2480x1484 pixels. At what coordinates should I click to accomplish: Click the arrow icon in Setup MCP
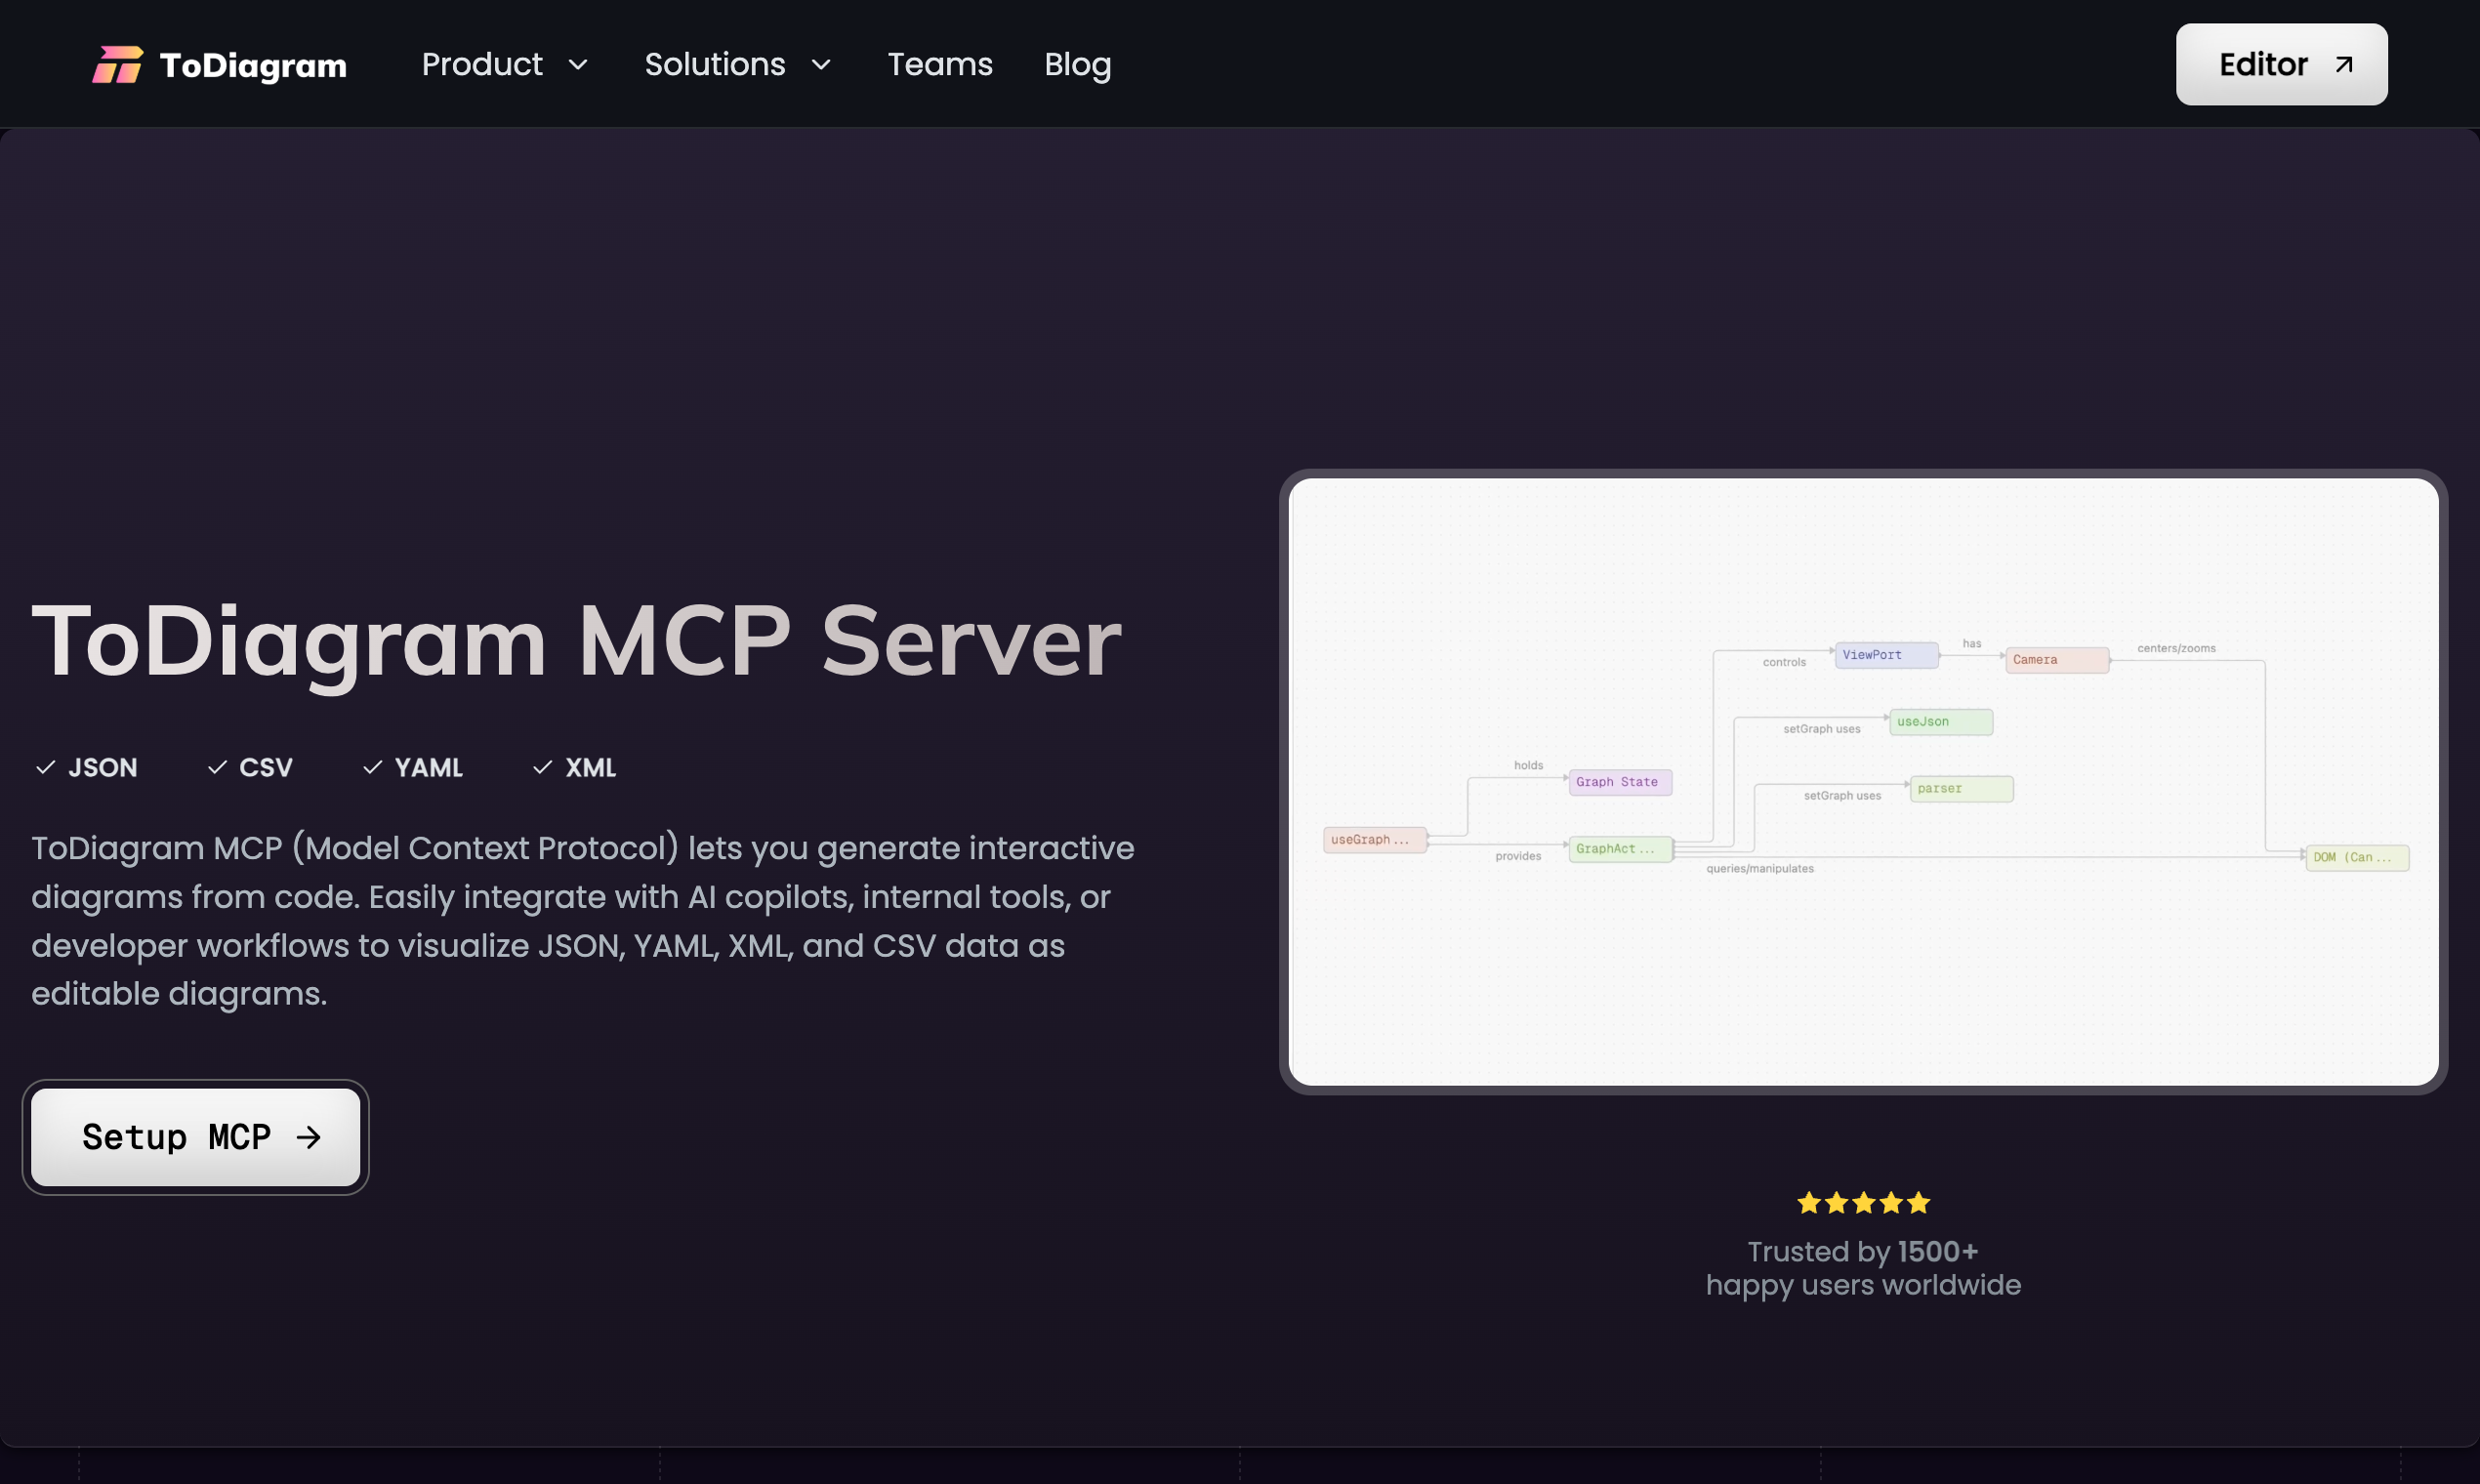click(309, 1137)
